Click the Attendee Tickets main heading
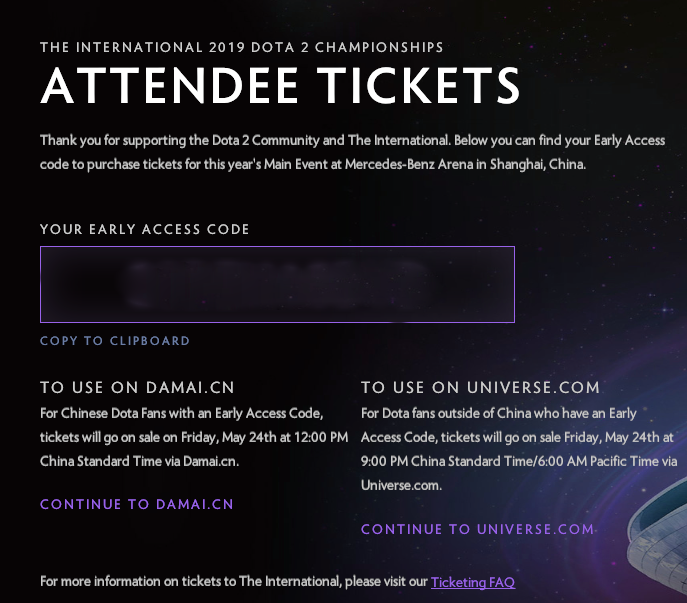Image resolution: width=687 pixels, height=603 pixels. (x=280, y=85)
